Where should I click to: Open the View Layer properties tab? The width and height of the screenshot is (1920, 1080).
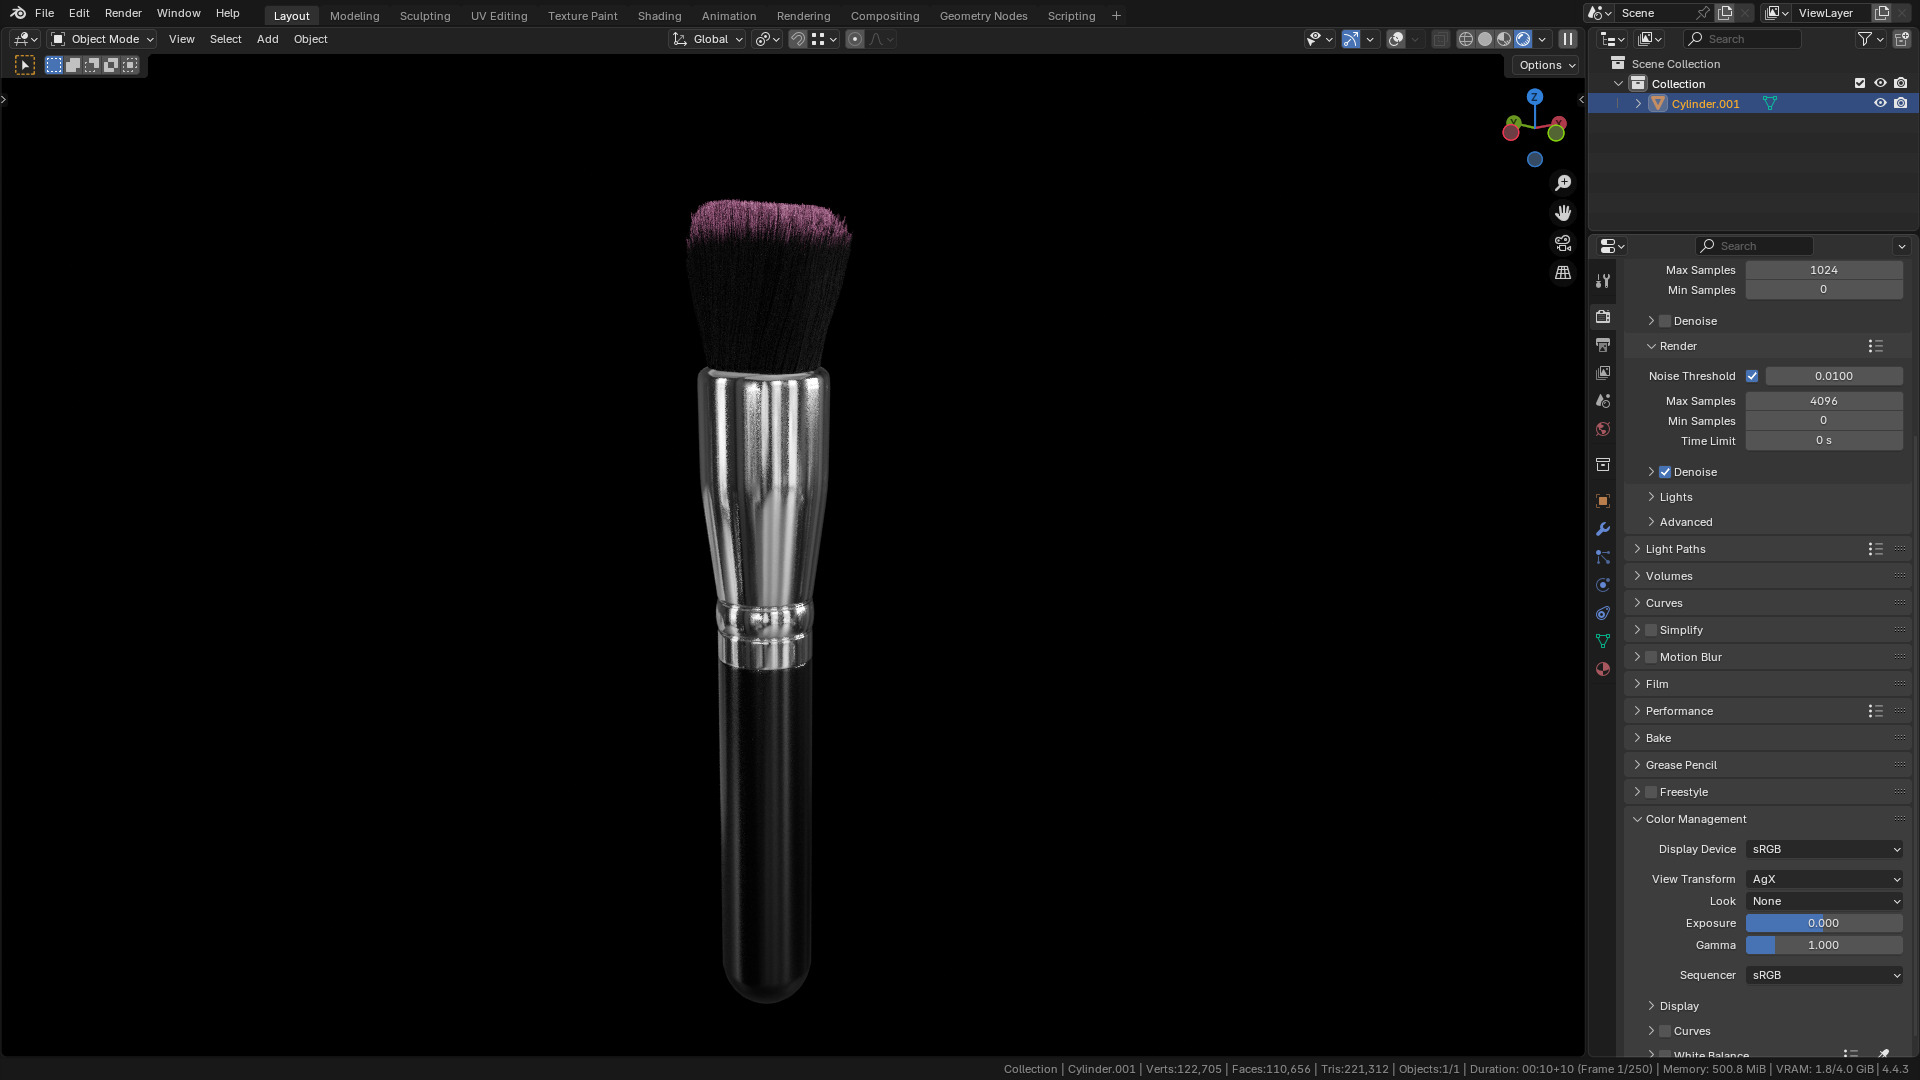pyautogui.click(x=1603, y=373)
